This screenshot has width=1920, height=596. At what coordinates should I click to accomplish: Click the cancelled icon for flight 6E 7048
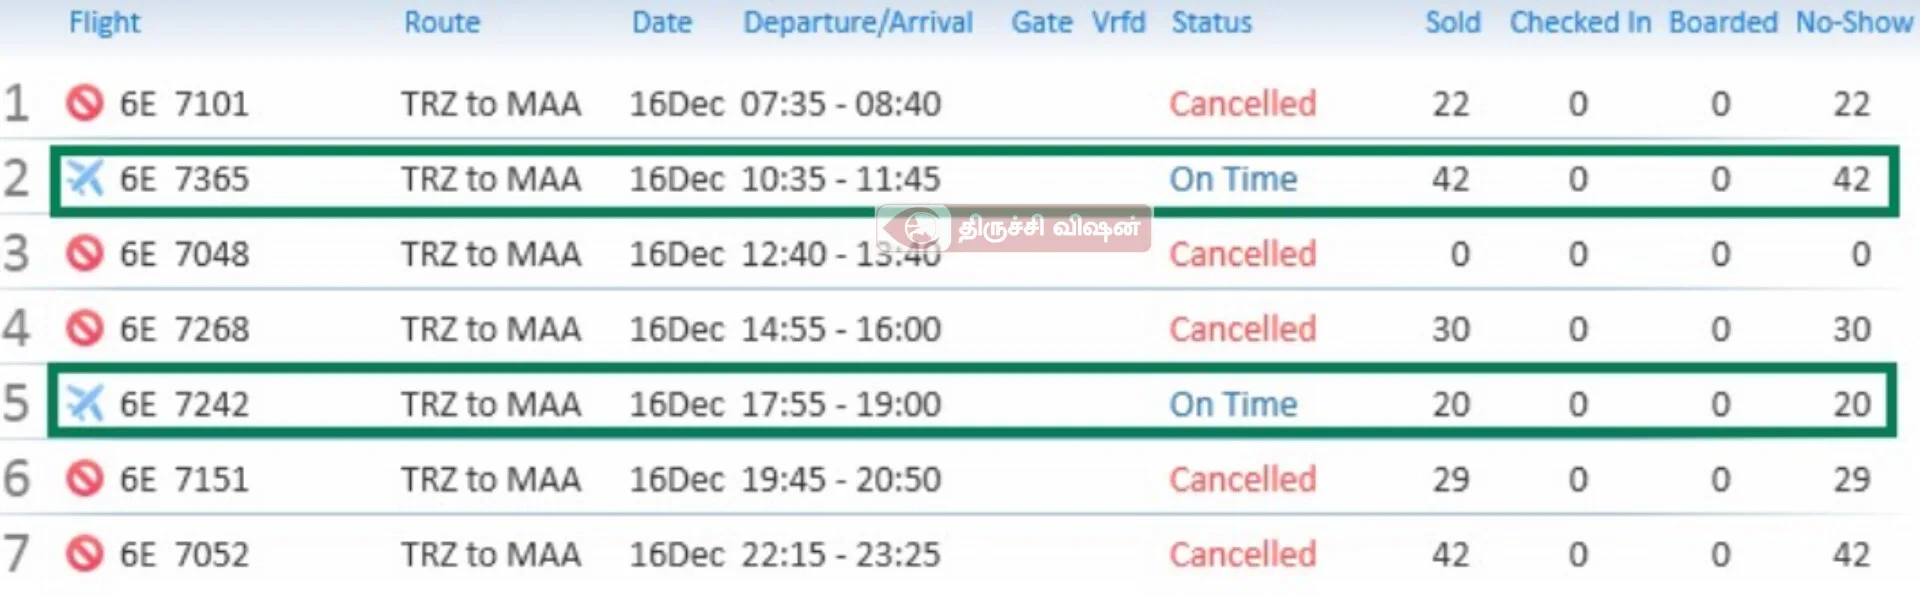point(85,254)
